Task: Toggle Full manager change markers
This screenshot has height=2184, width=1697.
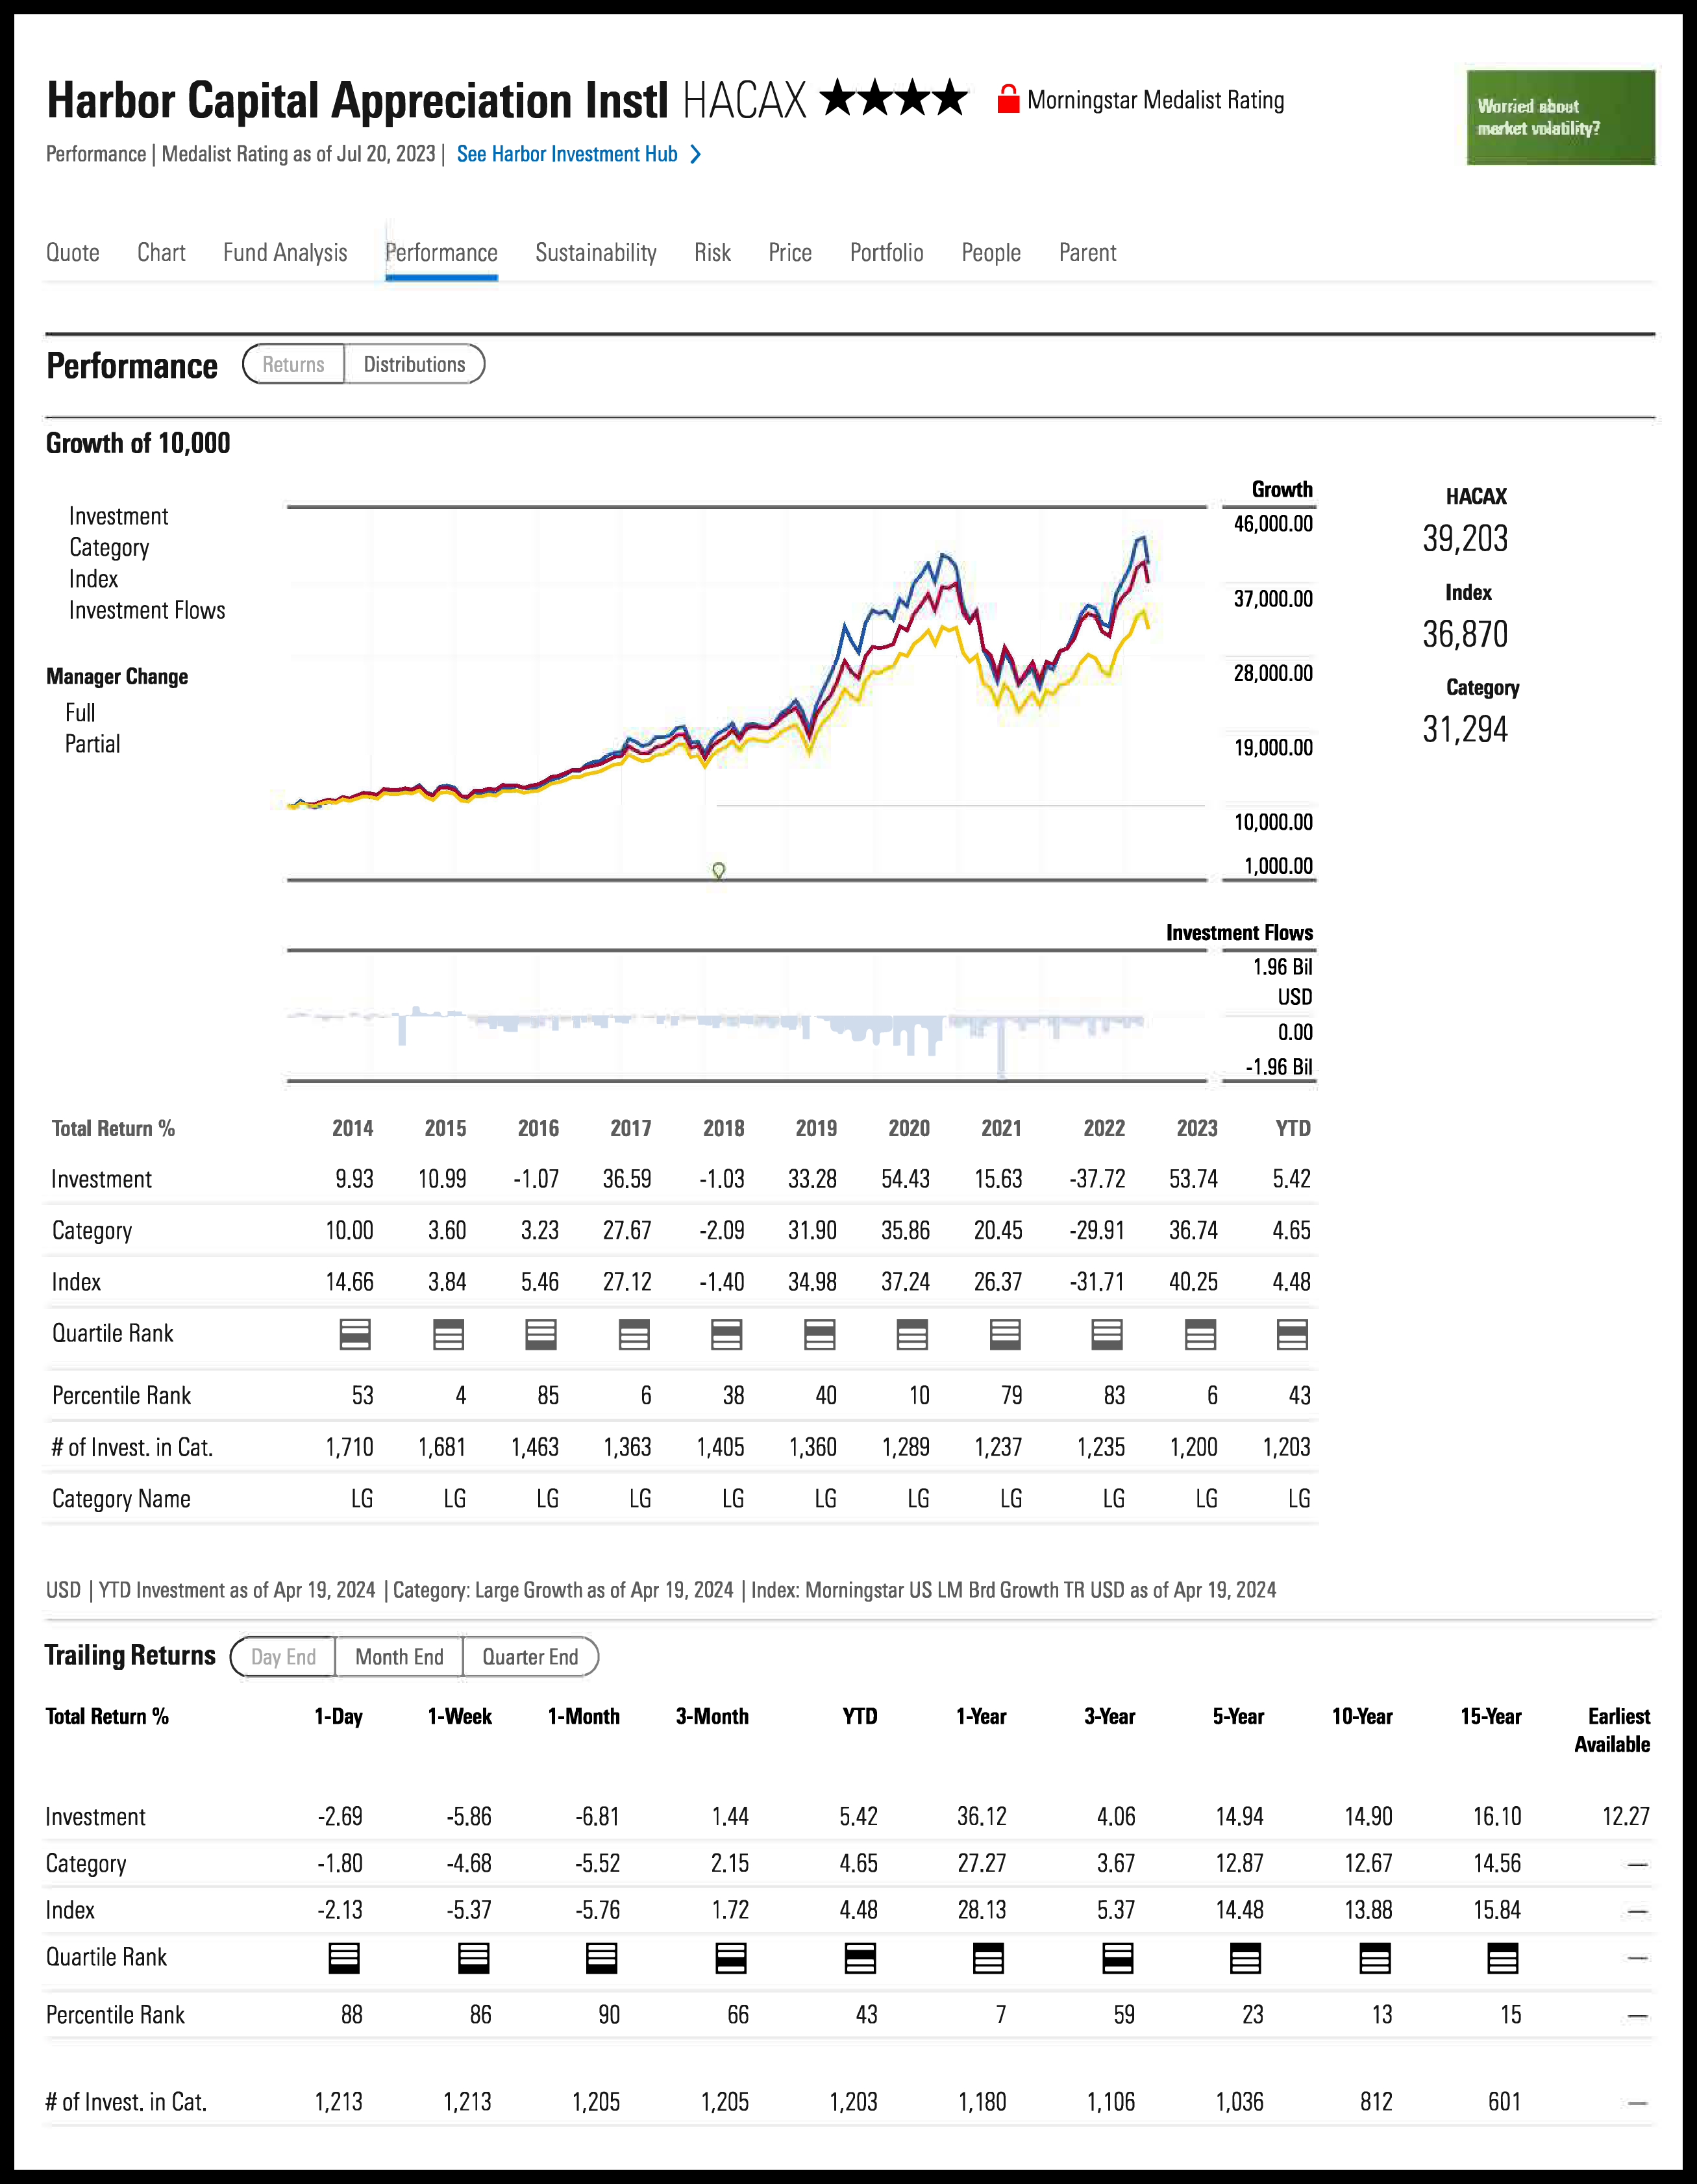Action: pyautogui.click(x=80, y=713)
